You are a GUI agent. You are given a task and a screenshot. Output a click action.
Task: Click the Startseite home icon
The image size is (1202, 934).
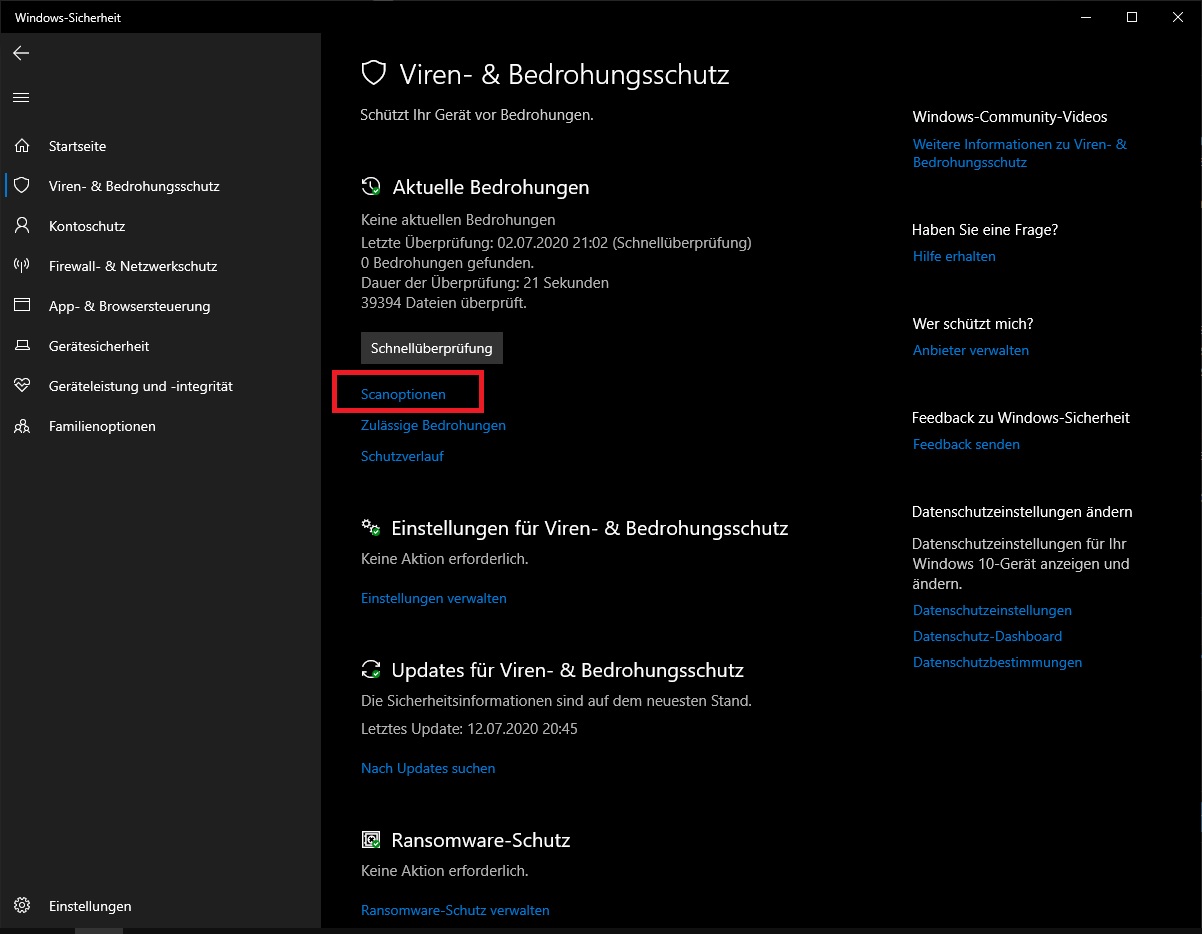[x=22, y=146]
